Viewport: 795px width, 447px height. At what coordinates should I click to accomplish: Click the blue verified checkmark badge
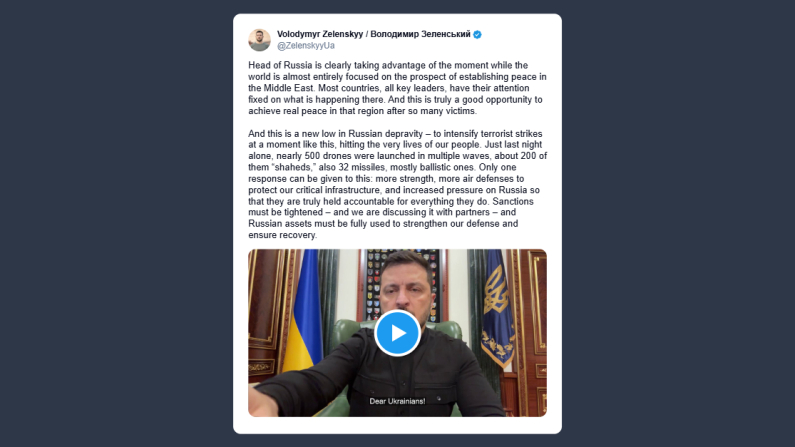(x=477, y=34)
